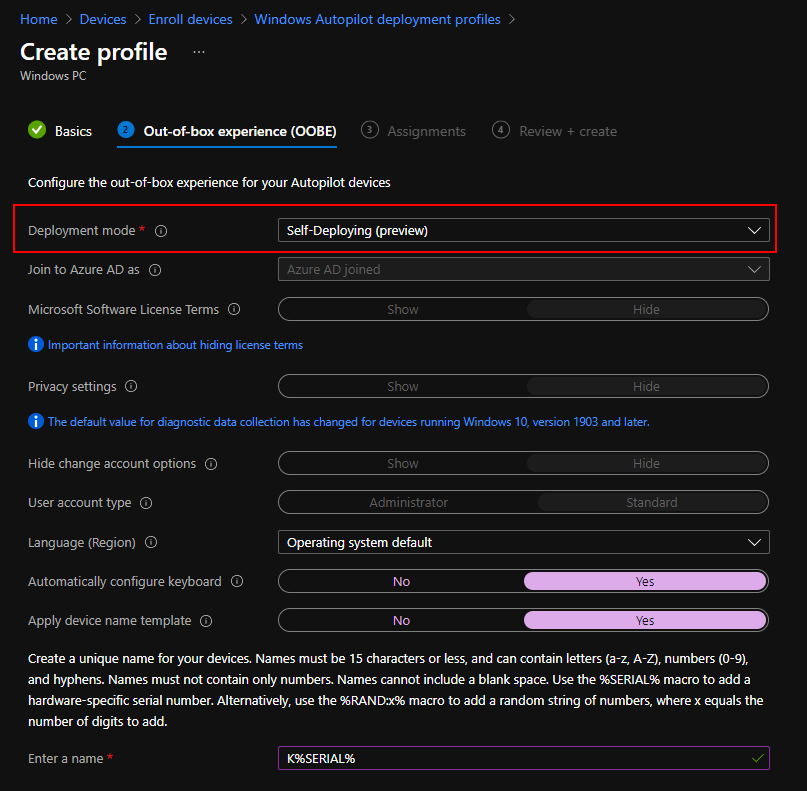
Task: Expand the Language (Region) dropdown
Action: 522,543
